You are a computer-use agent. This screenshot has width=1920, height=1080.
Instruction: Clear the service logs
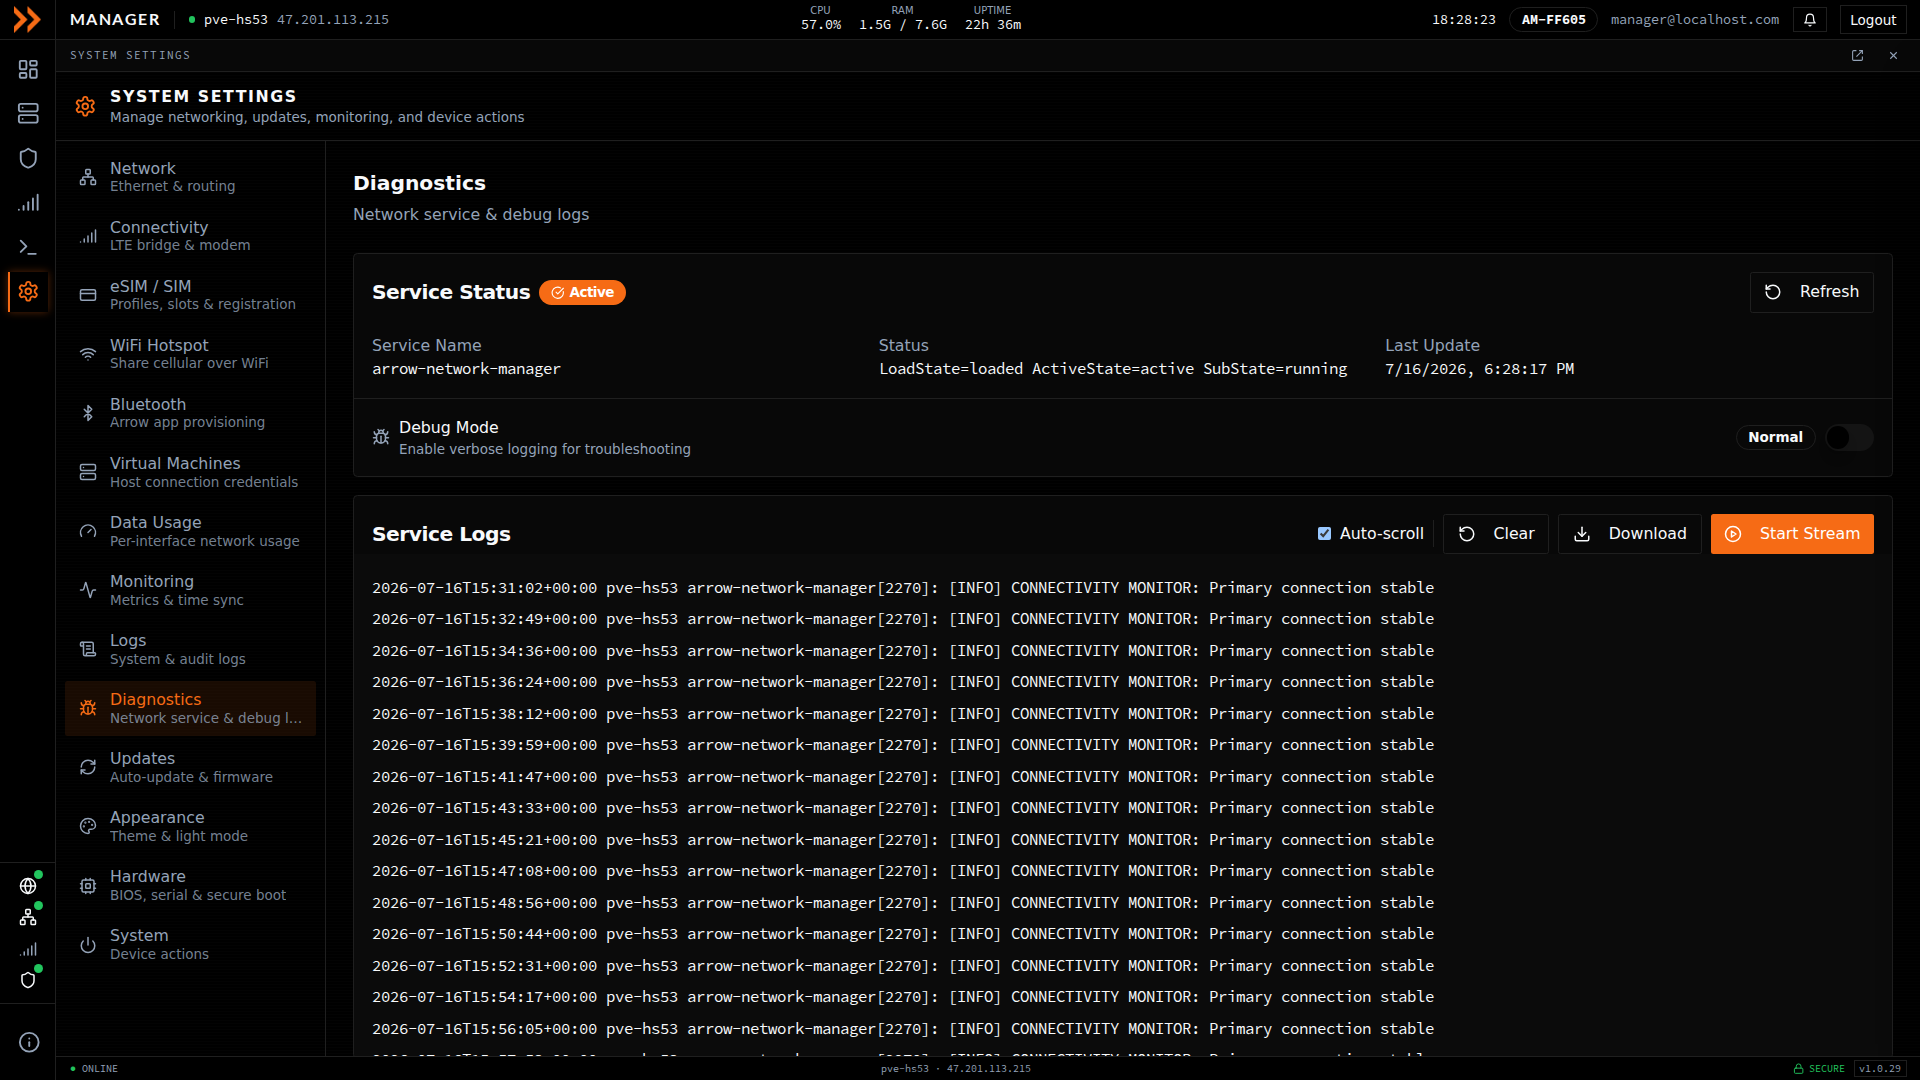[1495, 534]
